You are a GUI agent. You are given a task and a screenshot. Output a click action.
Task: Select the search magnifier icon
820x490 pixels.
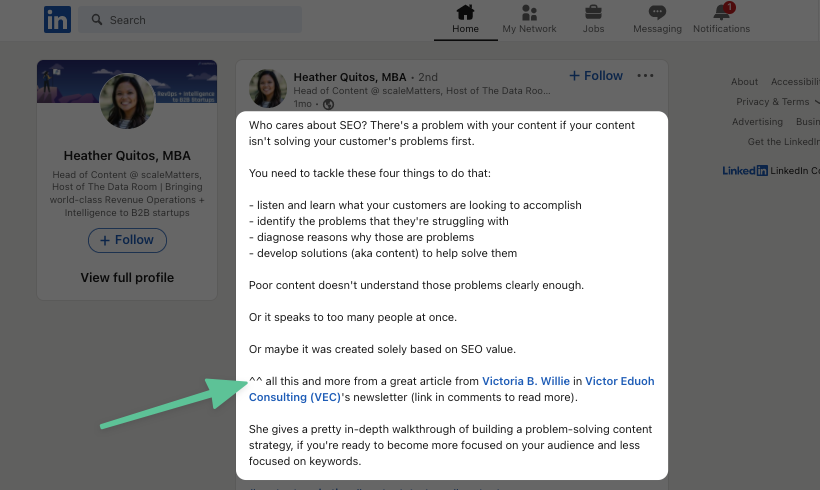point(97,20)
